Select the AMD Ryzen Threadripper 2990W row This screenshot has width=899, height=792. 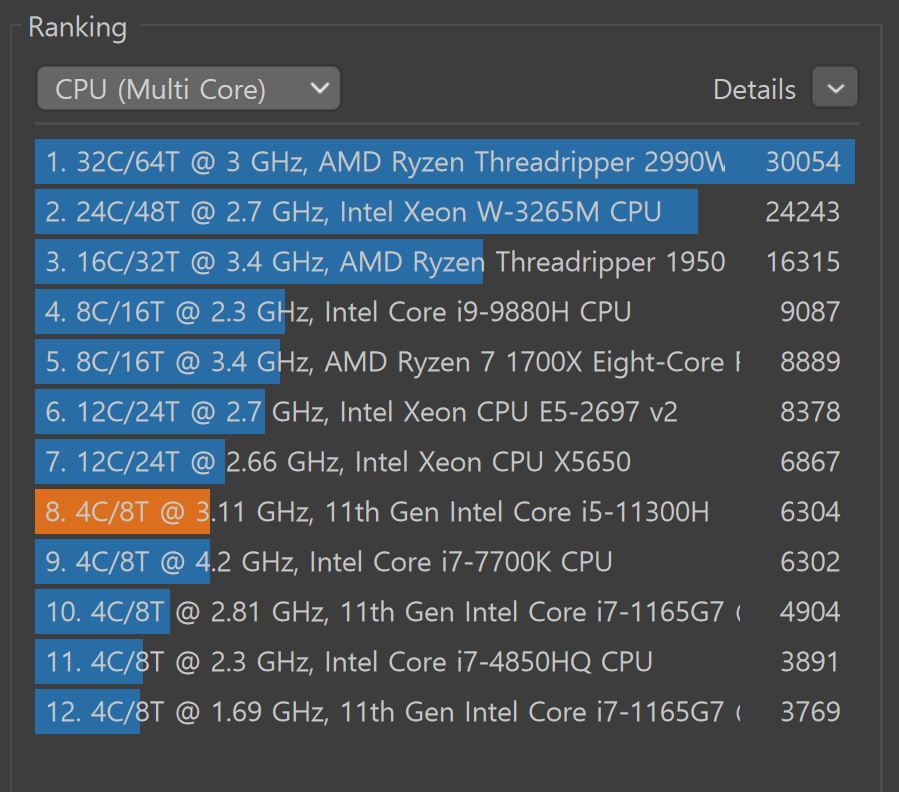(444, 162)
